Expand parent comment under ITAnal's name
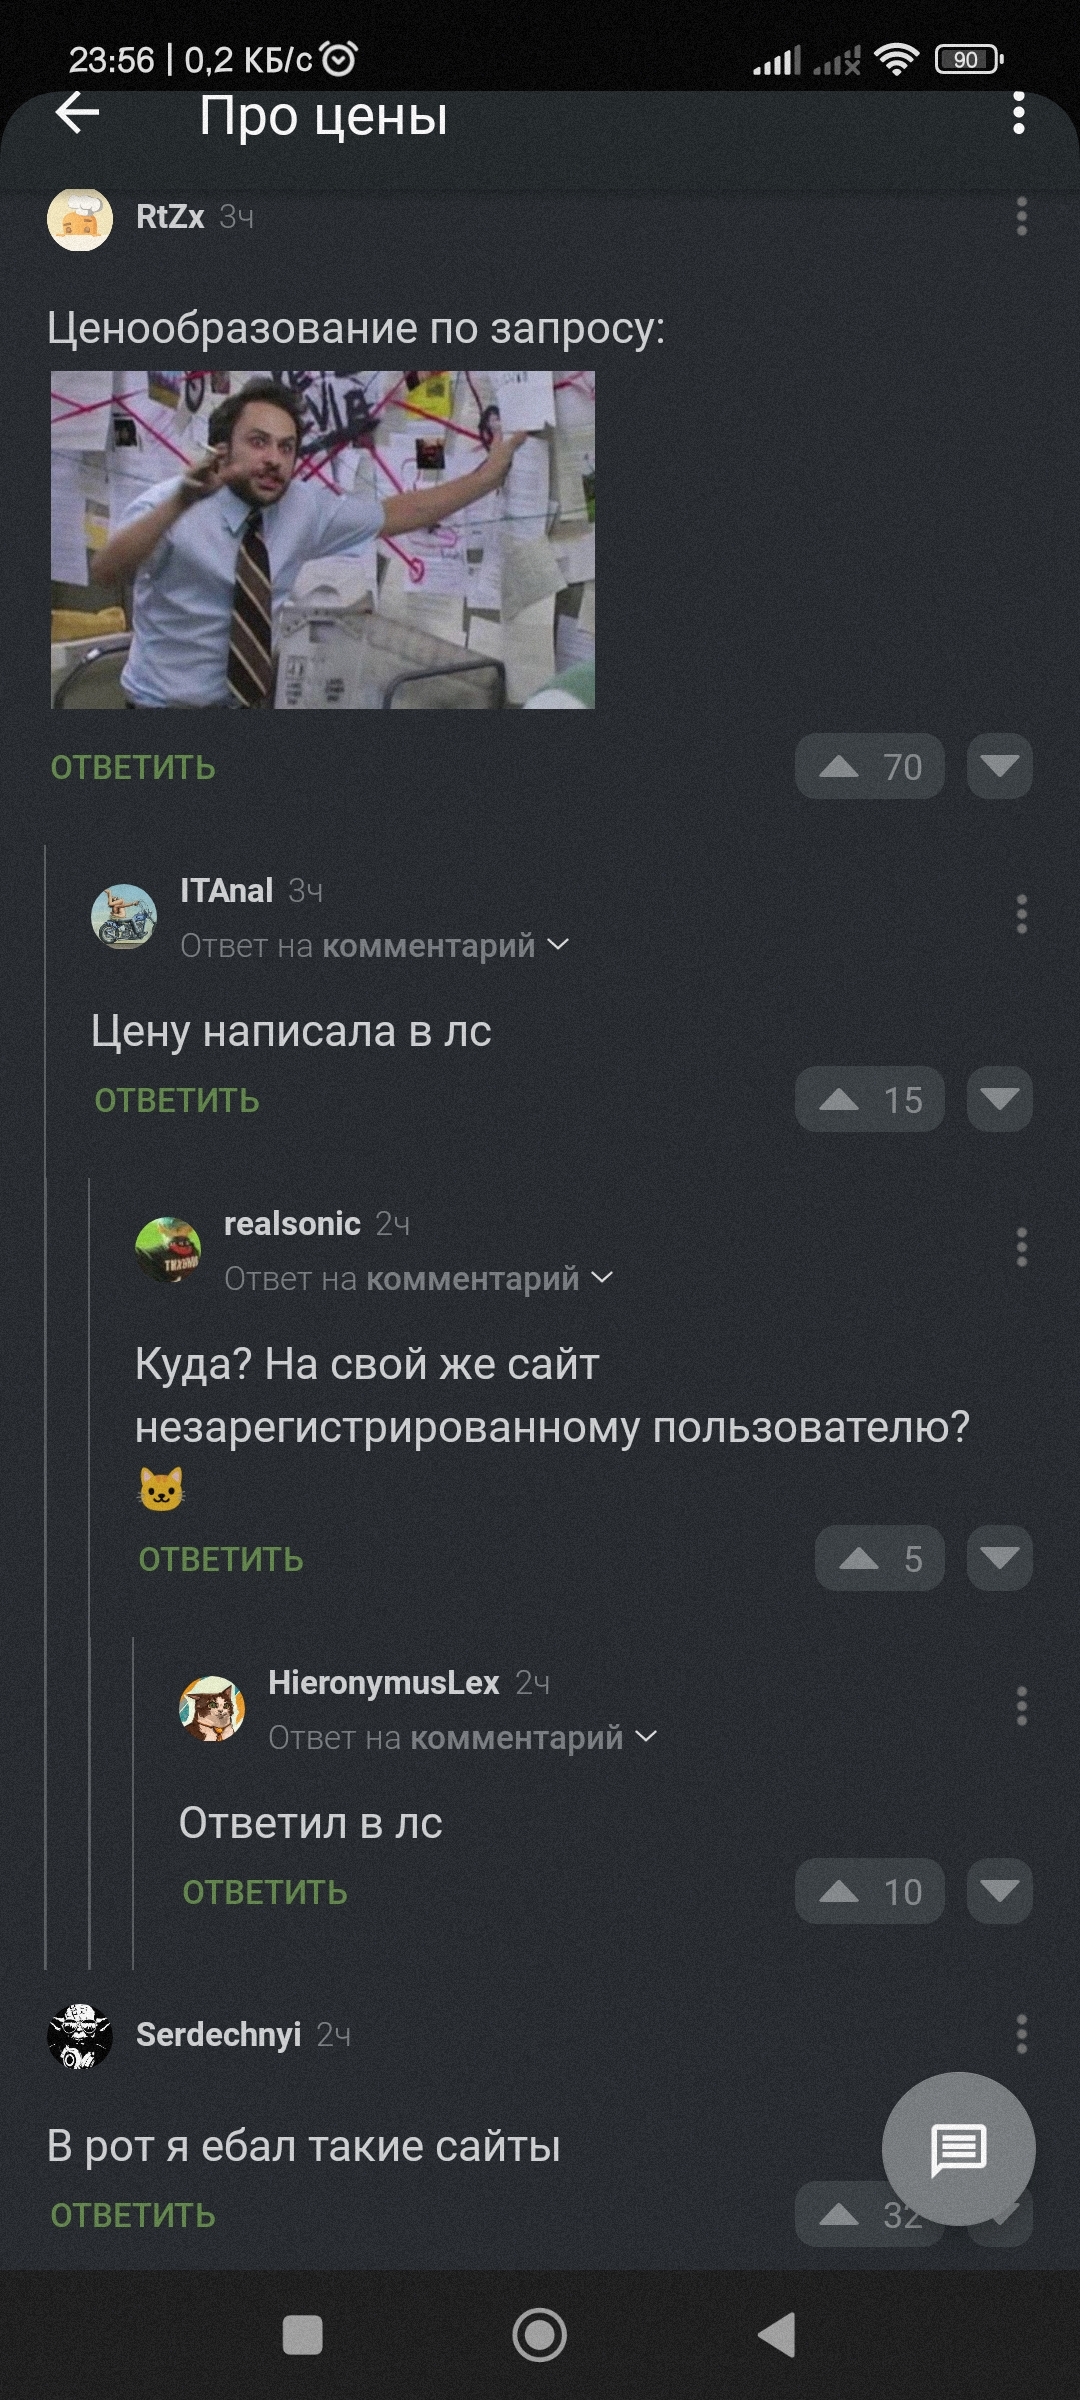This screenshot has width=1080, height=2400. (x=375, y=945)
